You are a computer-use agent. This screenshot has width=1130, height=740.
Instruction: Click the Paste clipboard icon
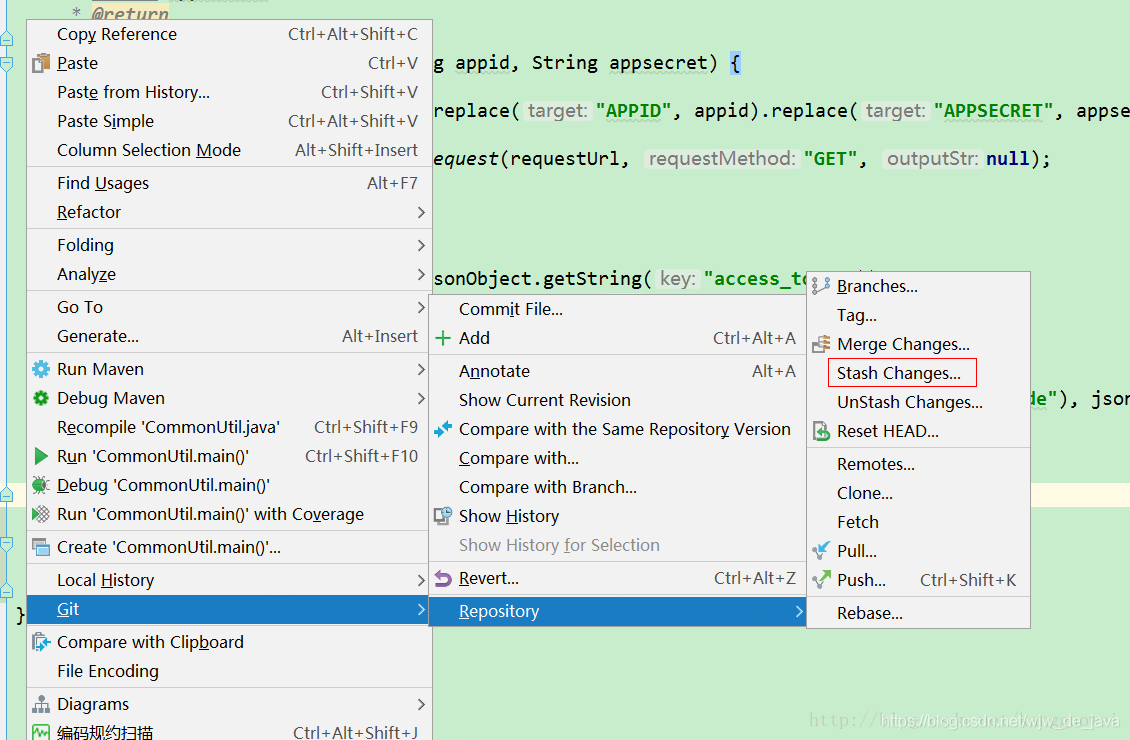click(41, 63)
